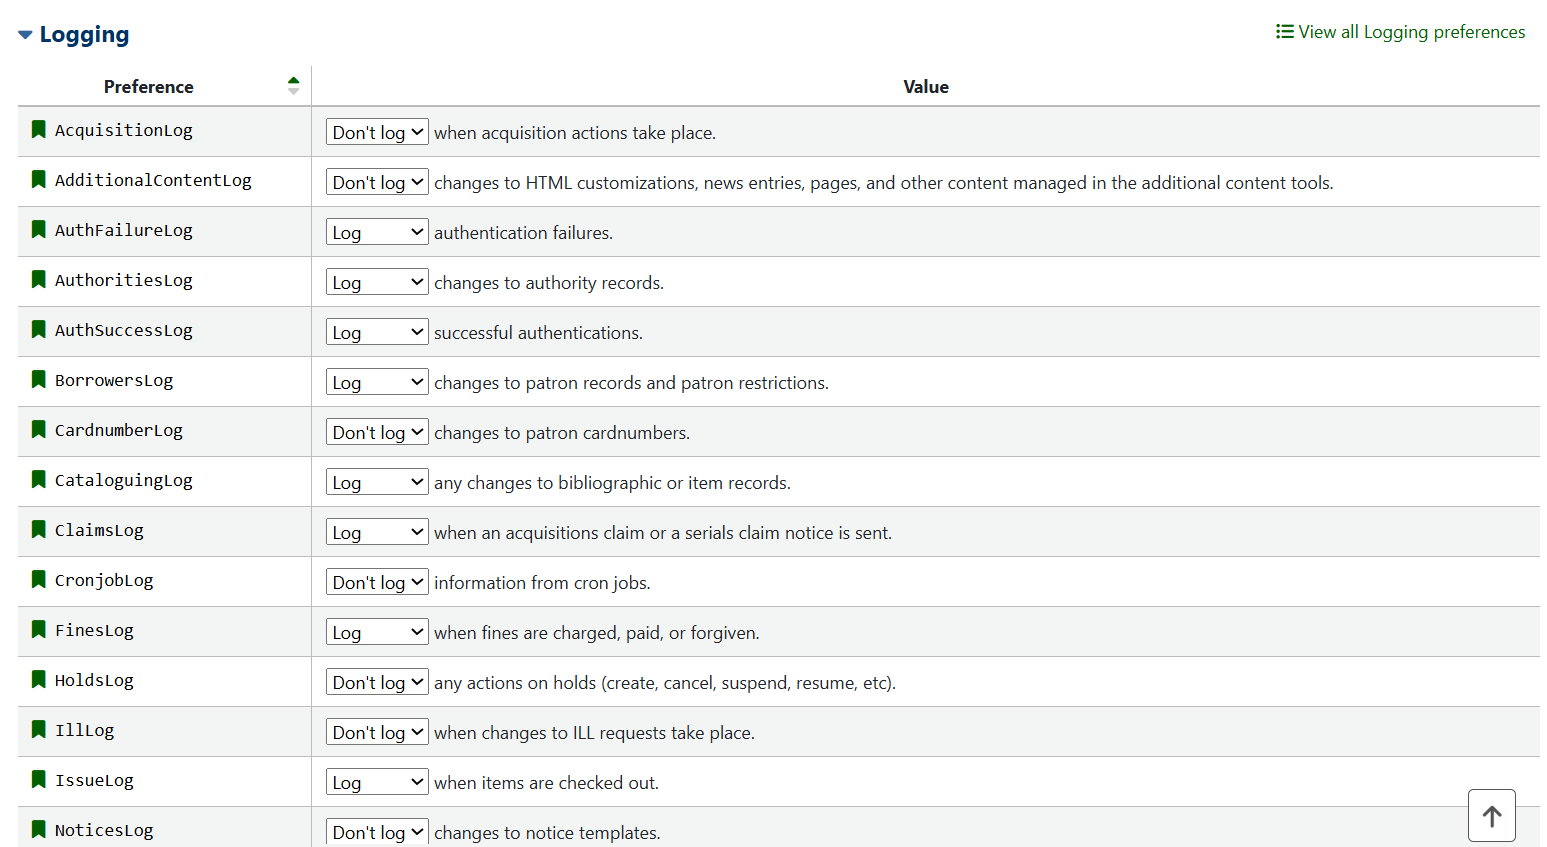This screenshot has height=847, width=1547.
Task: Open the CardnumberLog Don't log dropdown
Action: click(x=377, y=432)
